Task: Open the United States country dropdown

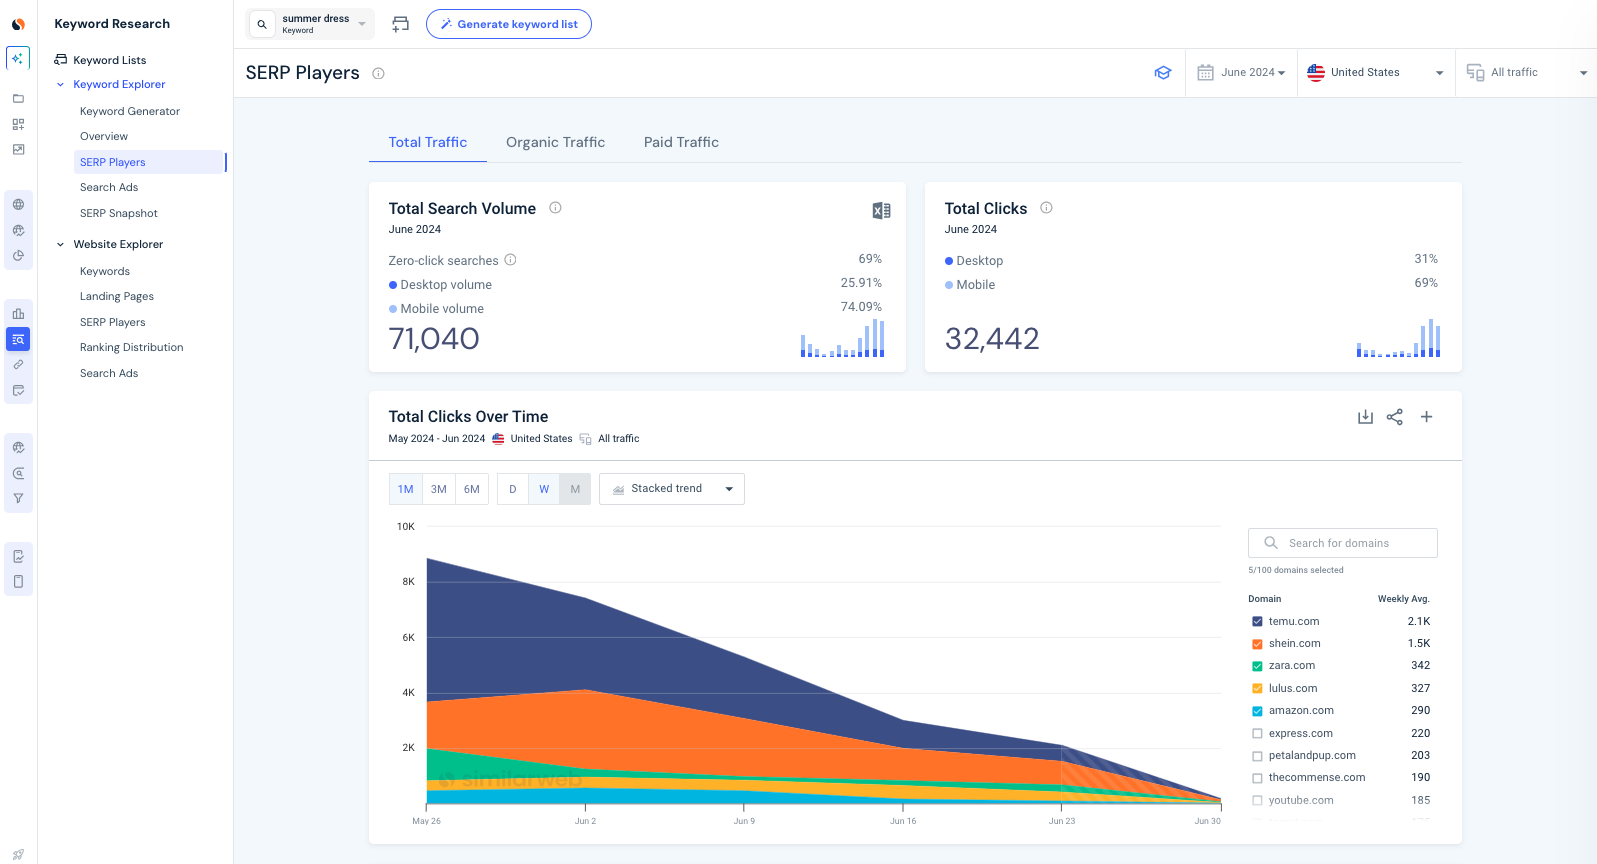Action: coord(1376,73)
